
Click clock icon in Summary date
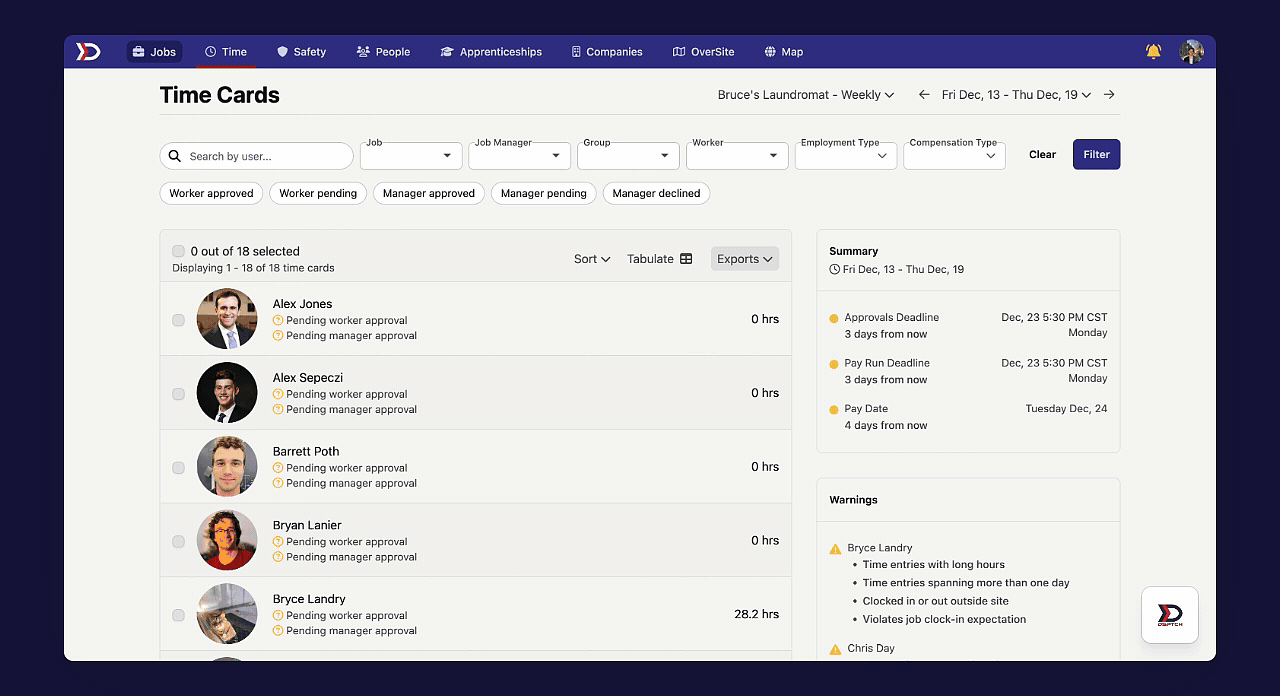coord(835,270)
